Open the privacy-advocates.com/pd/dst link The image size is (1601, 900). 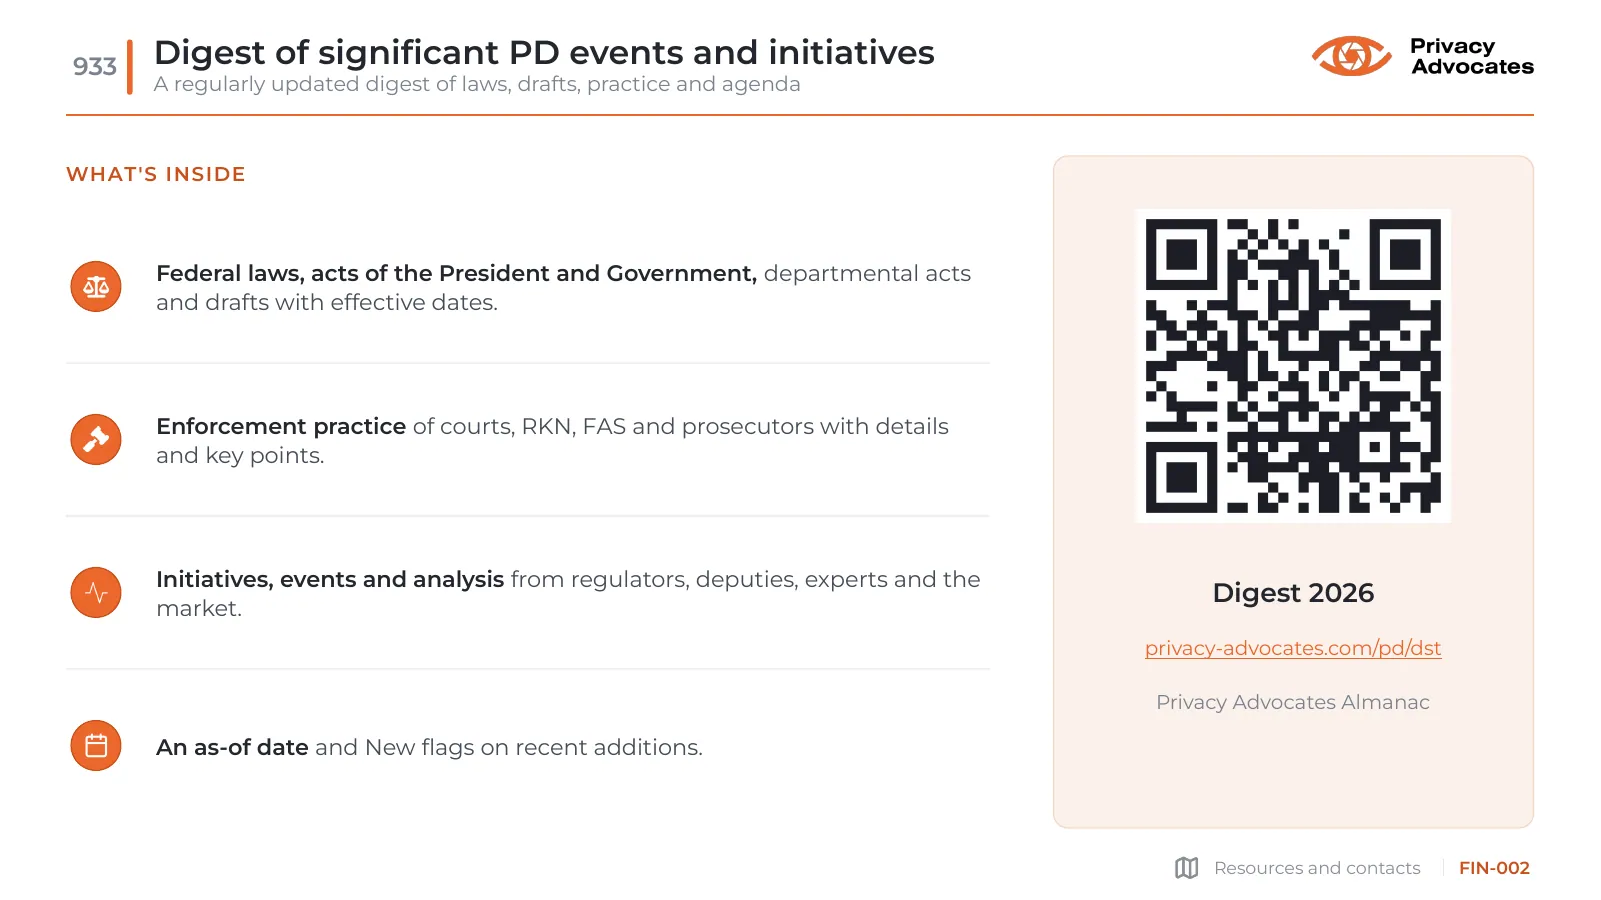click(1293, 648)
